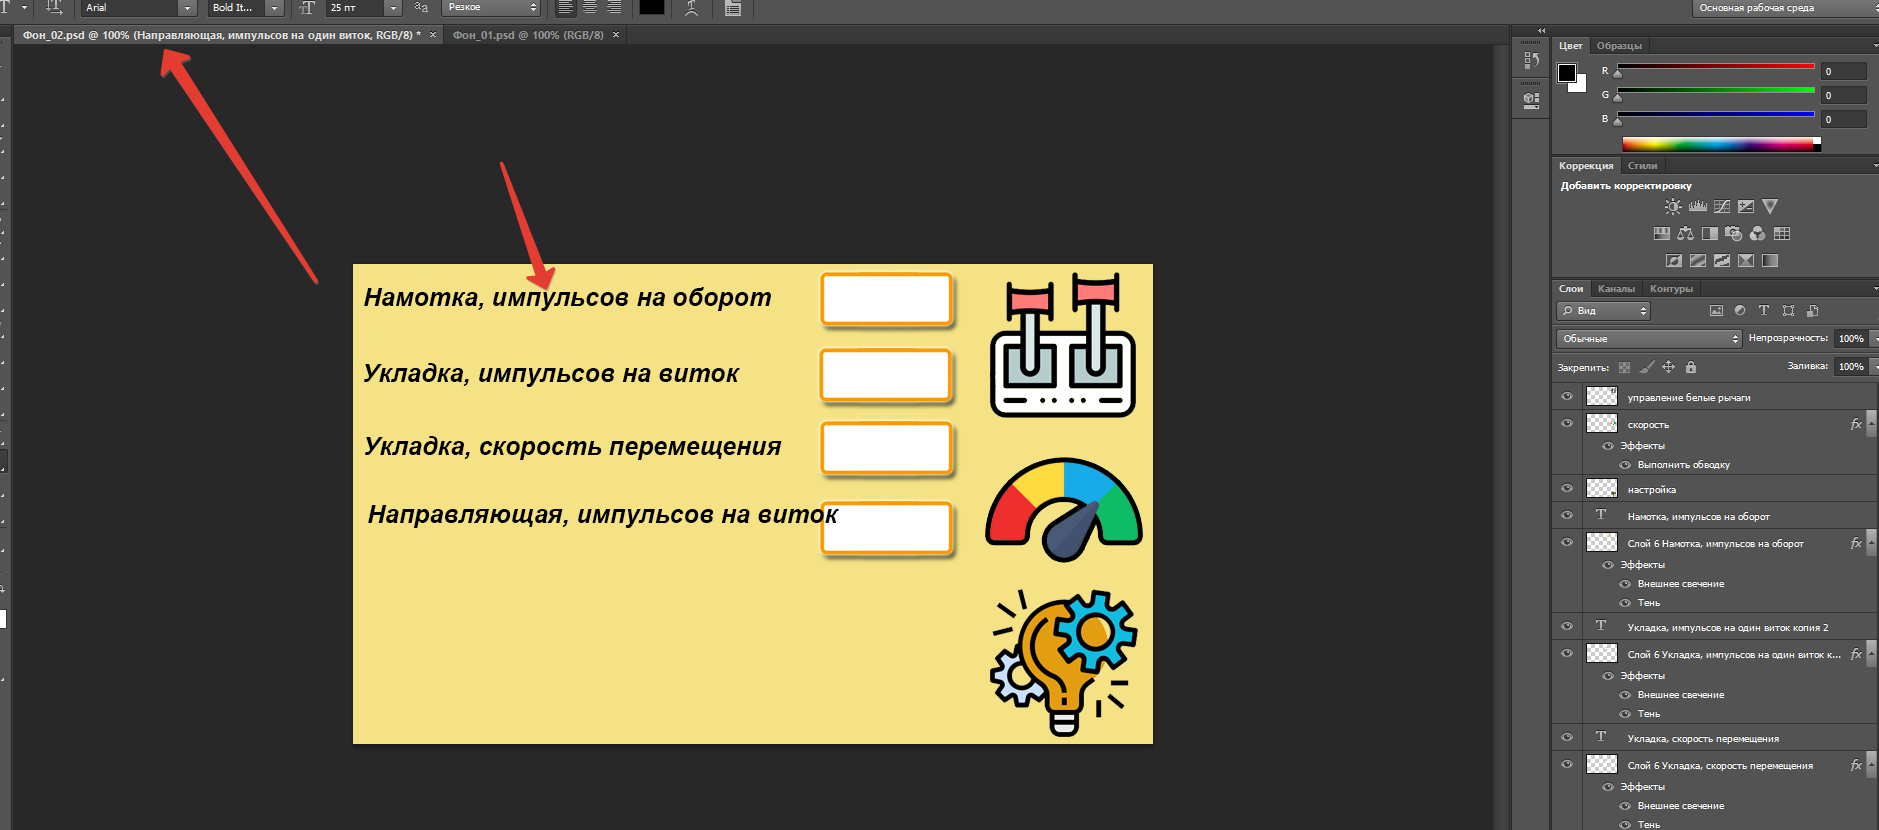Align text to center

coord(590,8)
